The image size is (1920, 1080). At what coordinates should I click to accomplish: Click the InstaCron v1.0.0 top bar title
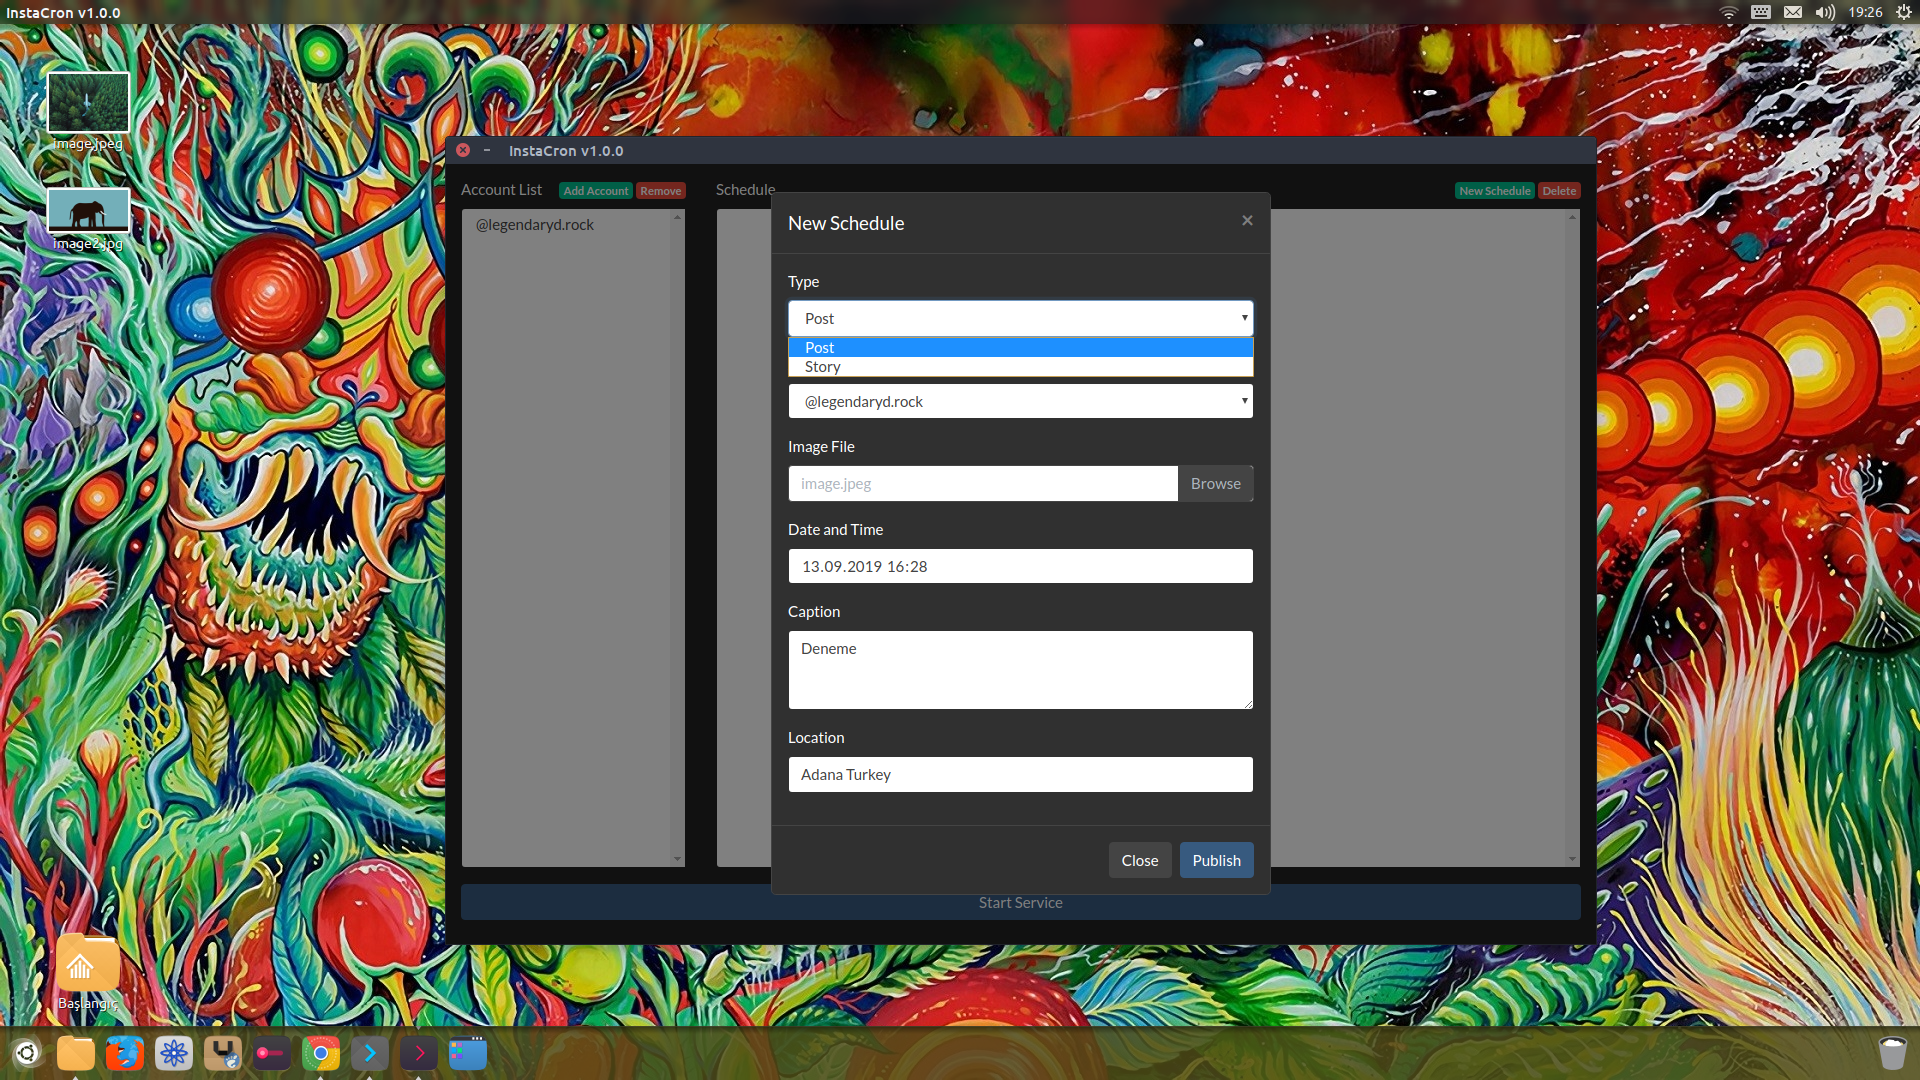click(x=63, y=12)
